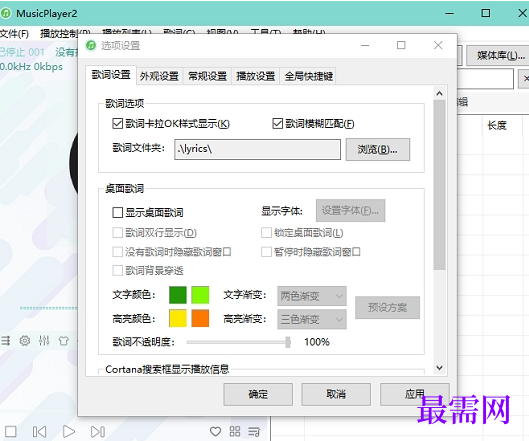Image resolution: width=529 pixels, height=441 pixels.
Task: Click the scrollbar down arrow in the options dialog
Action: 439,368
